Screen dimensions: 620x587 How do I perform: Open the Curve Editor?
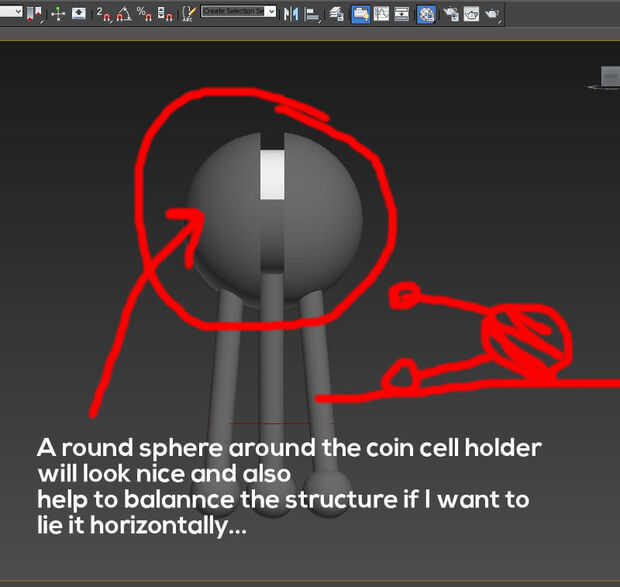(x=381, y=14)
